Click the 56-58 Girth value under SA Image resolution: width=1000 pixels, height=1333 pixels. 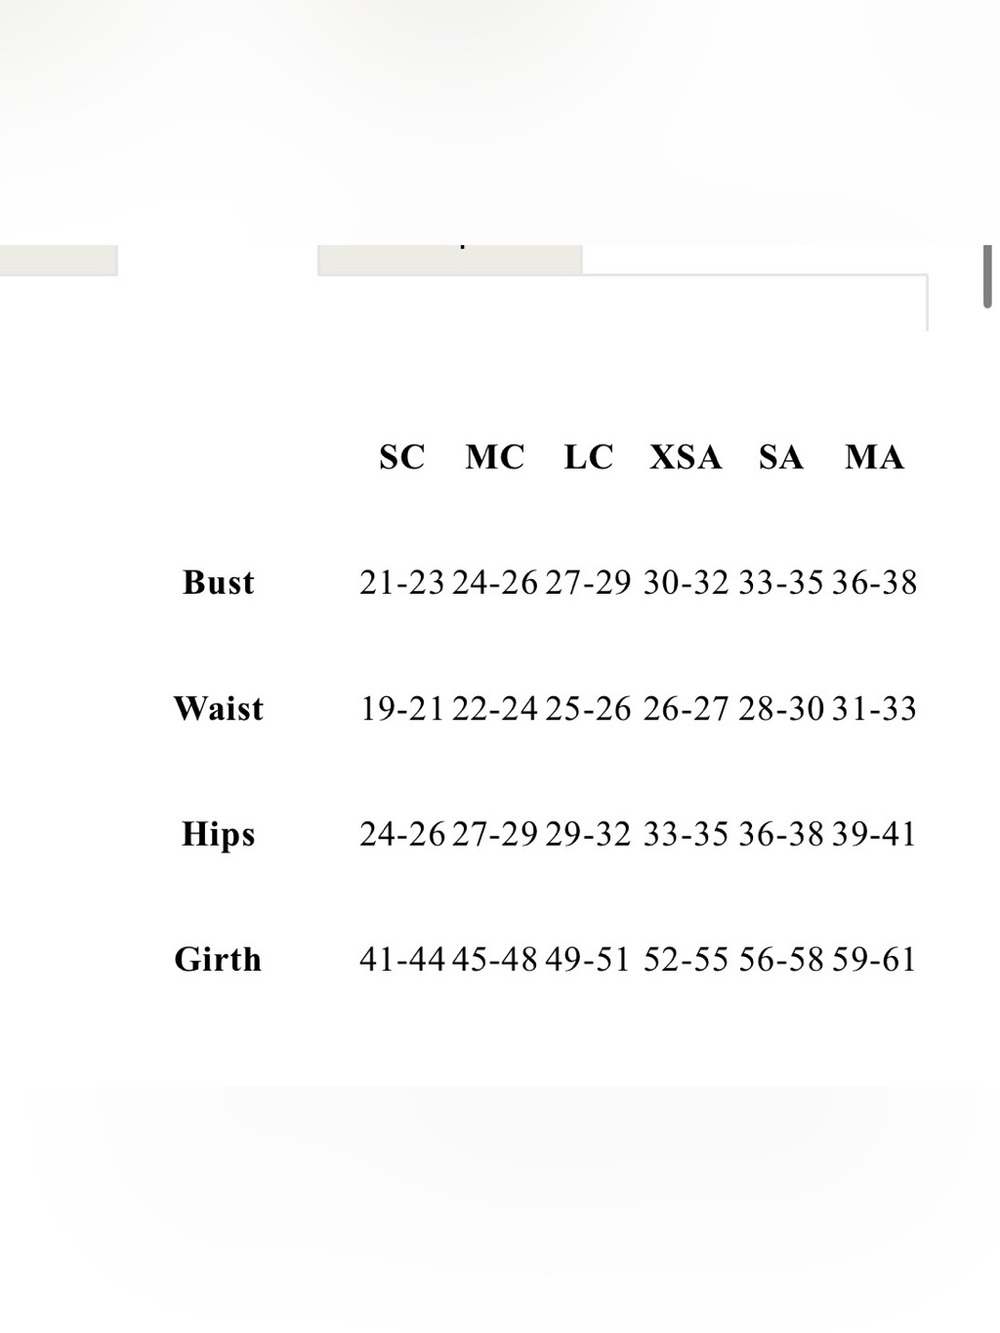click(781, 959)
